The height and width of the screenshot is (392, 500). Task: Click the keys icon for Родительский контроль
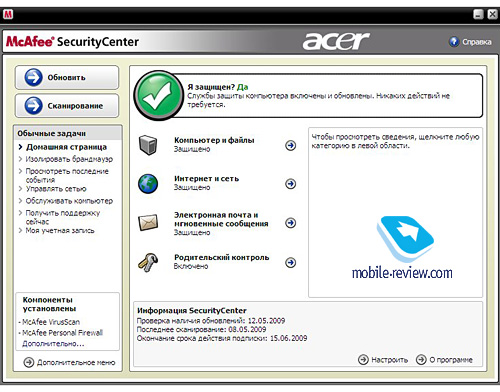tap(148, 262)
